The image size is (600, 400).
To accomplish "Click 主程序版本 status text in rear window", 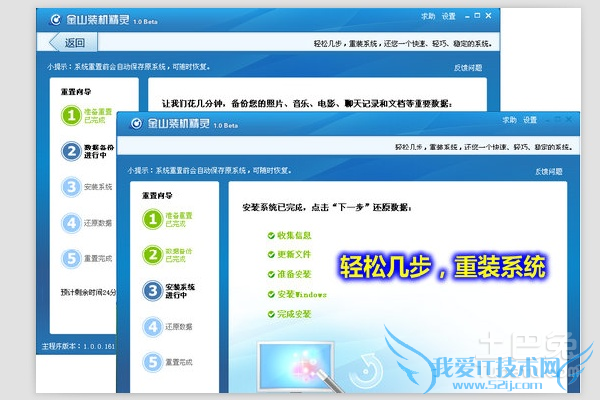I will (78, 346).
